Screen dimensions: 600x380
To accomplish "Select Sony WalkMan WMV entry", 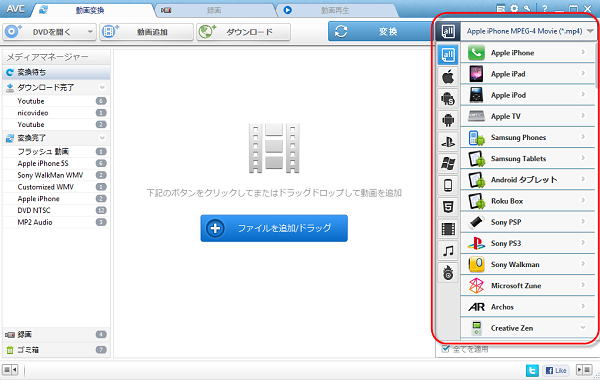I will [x=56, y=175].
